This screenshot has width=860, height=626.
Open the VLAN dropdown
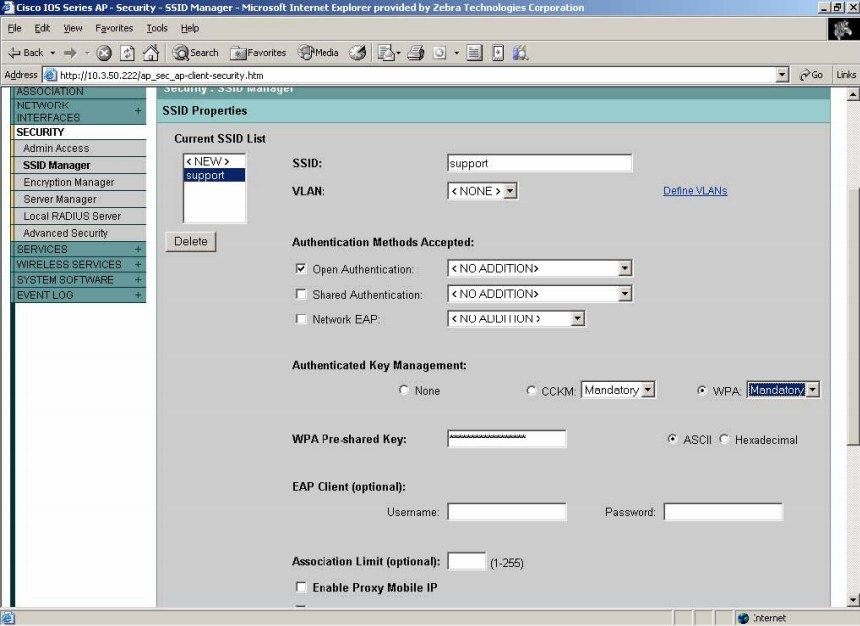coord(482,191)
